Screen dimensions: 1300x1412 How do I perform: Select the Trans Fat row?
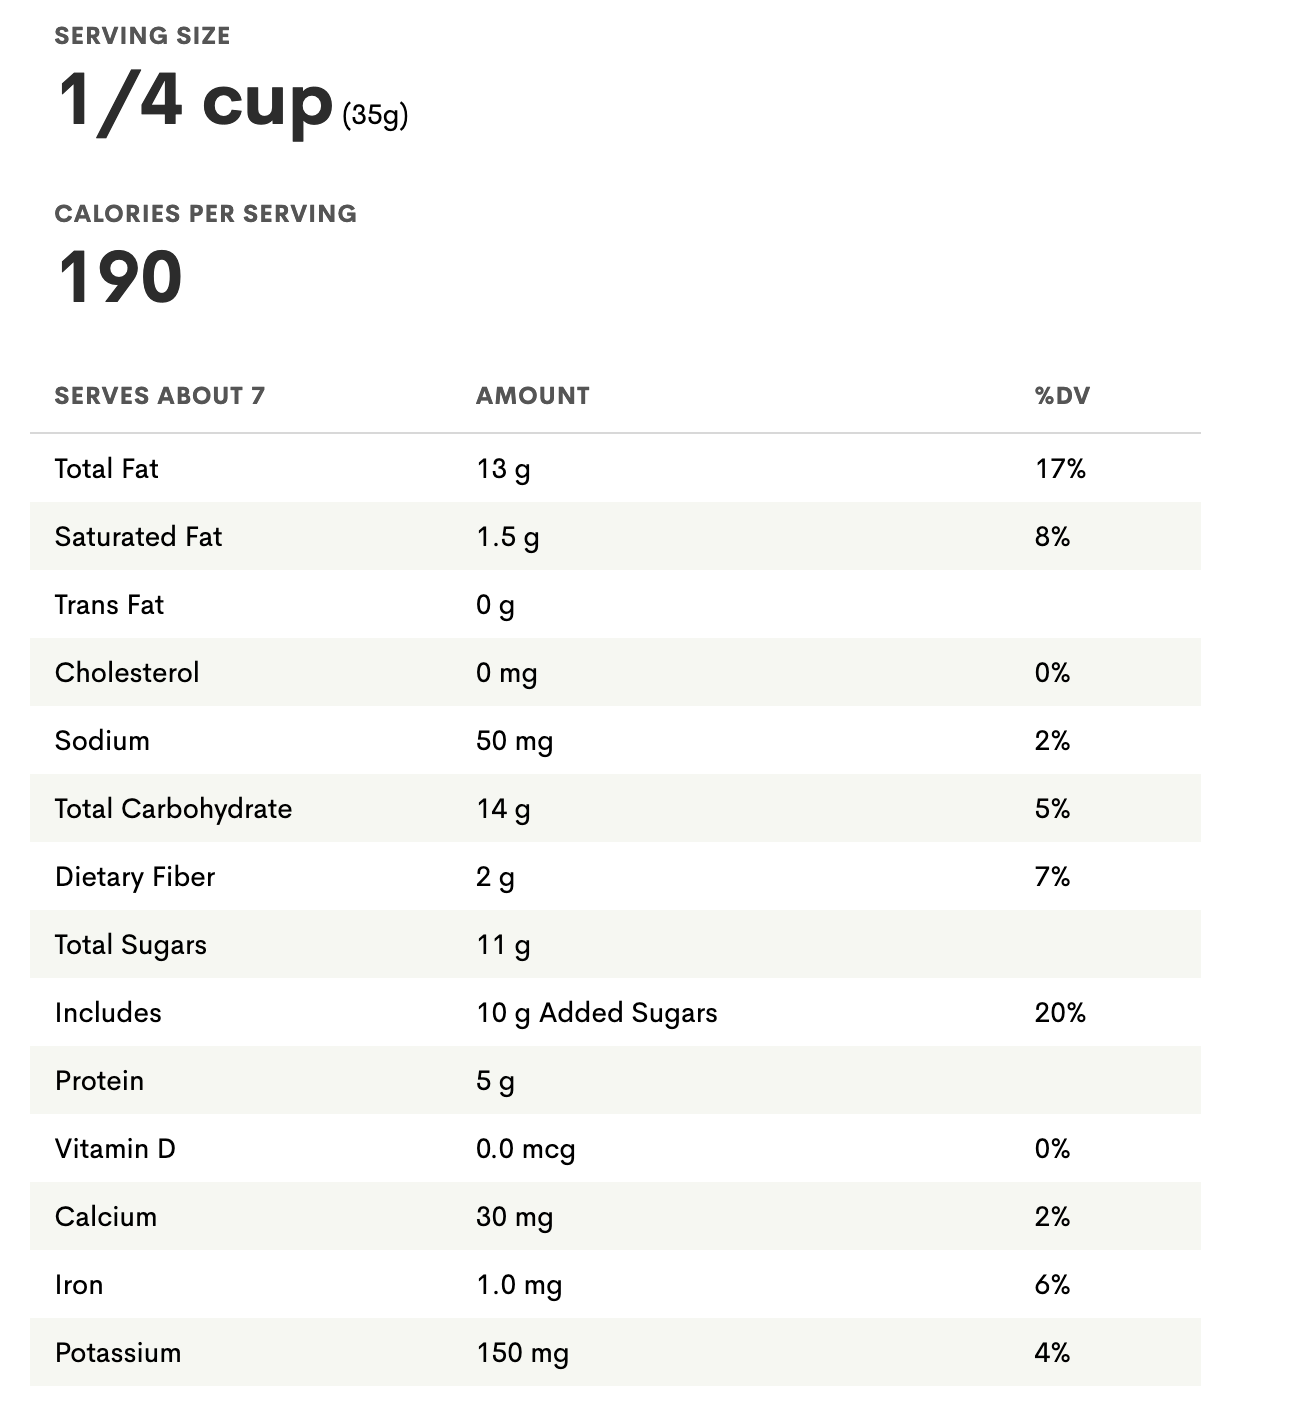pos(615,605)
